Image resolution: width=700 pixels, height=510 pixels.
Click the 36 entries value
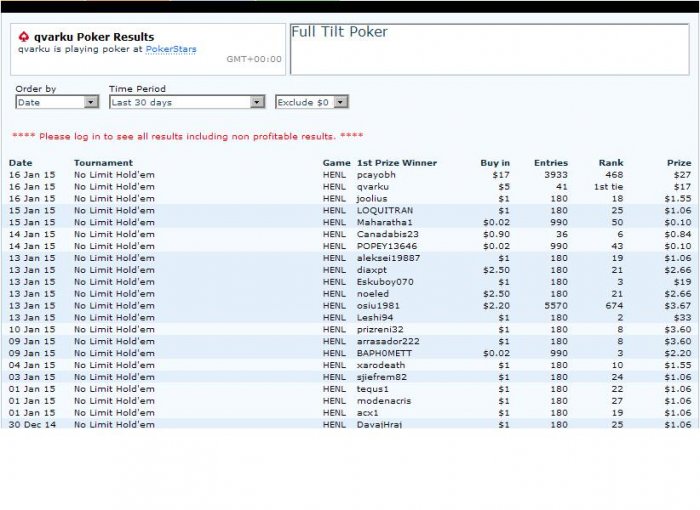pos(562,234)
